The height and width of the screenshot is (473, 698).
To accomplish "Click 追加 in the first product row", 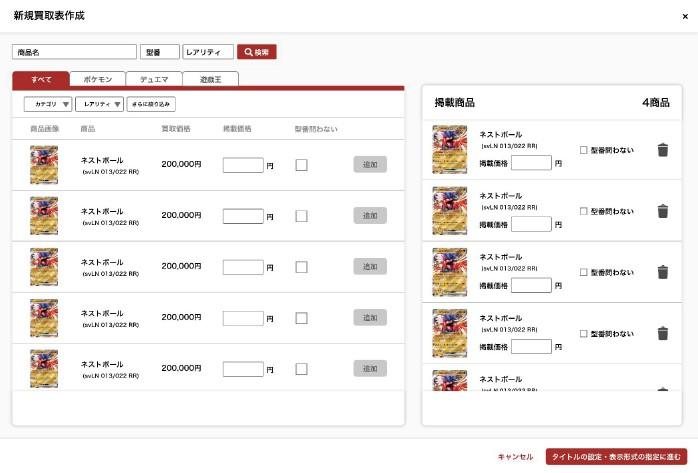I will tap(370, 164).
